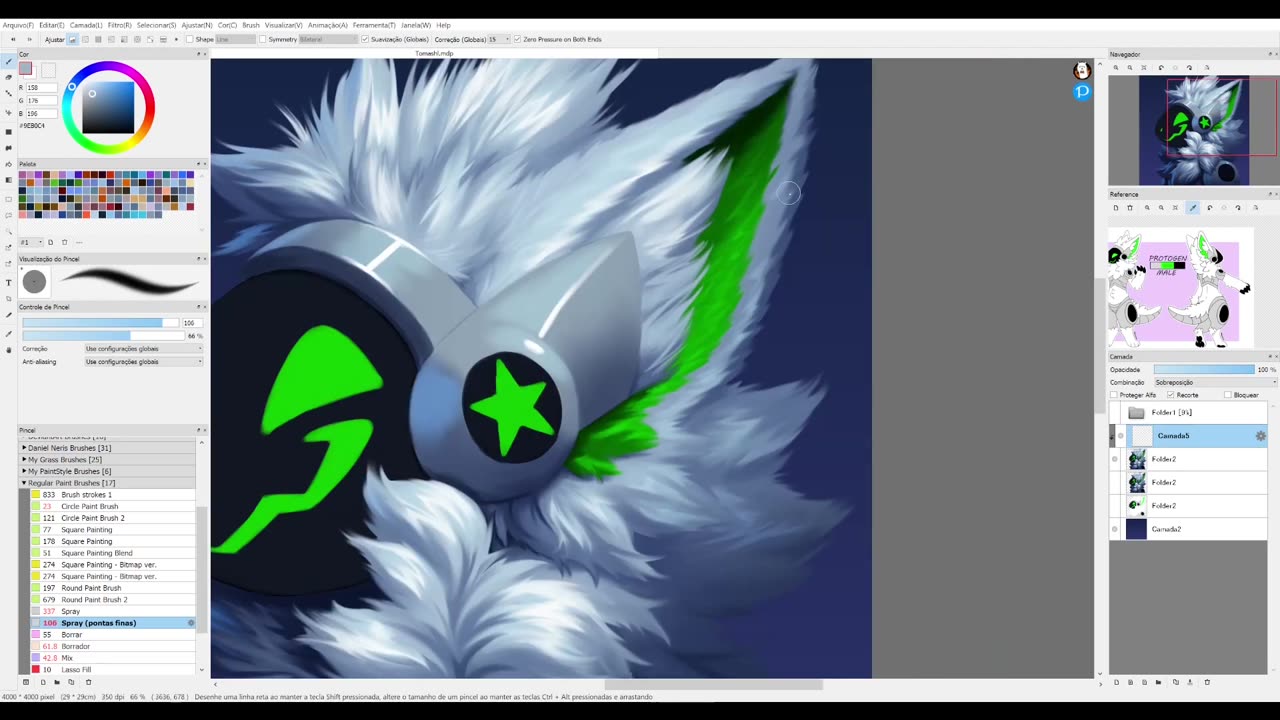Click the Navigator fit-to-window icon

pyautogui.click(x=1144, y=68)
